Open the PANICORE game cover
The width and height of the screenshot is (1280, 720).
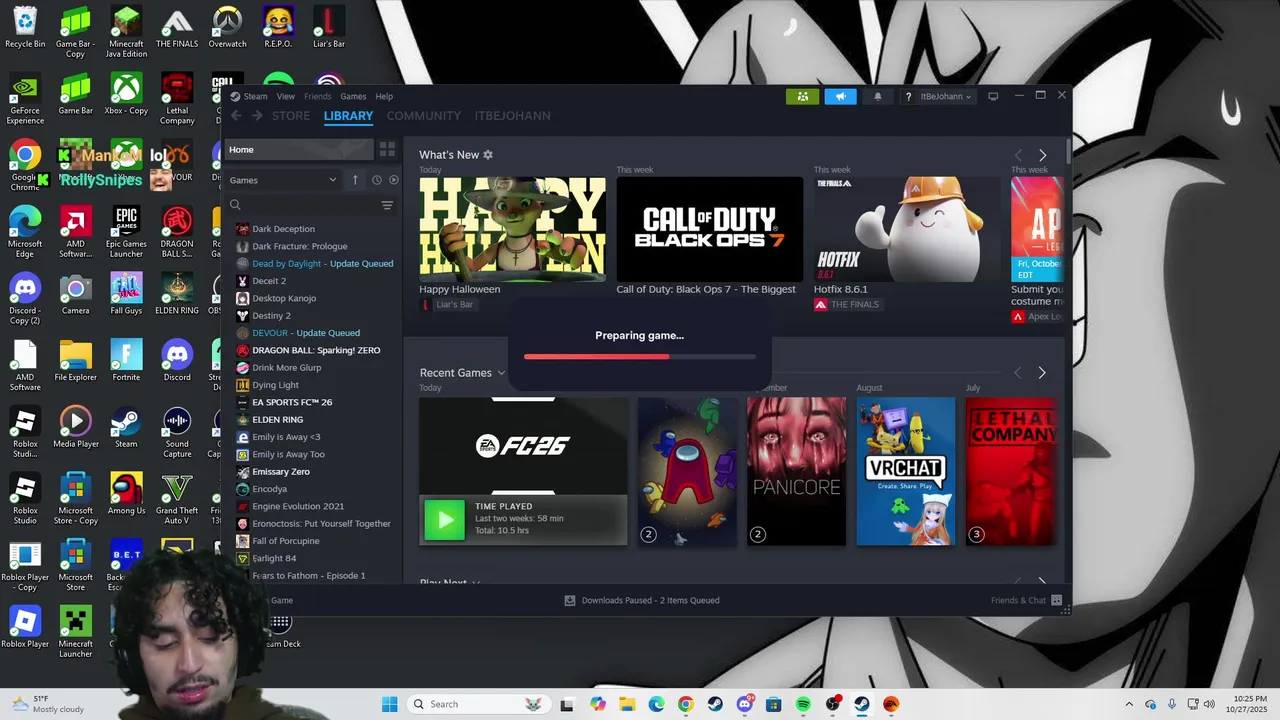[x=796, y=471]
